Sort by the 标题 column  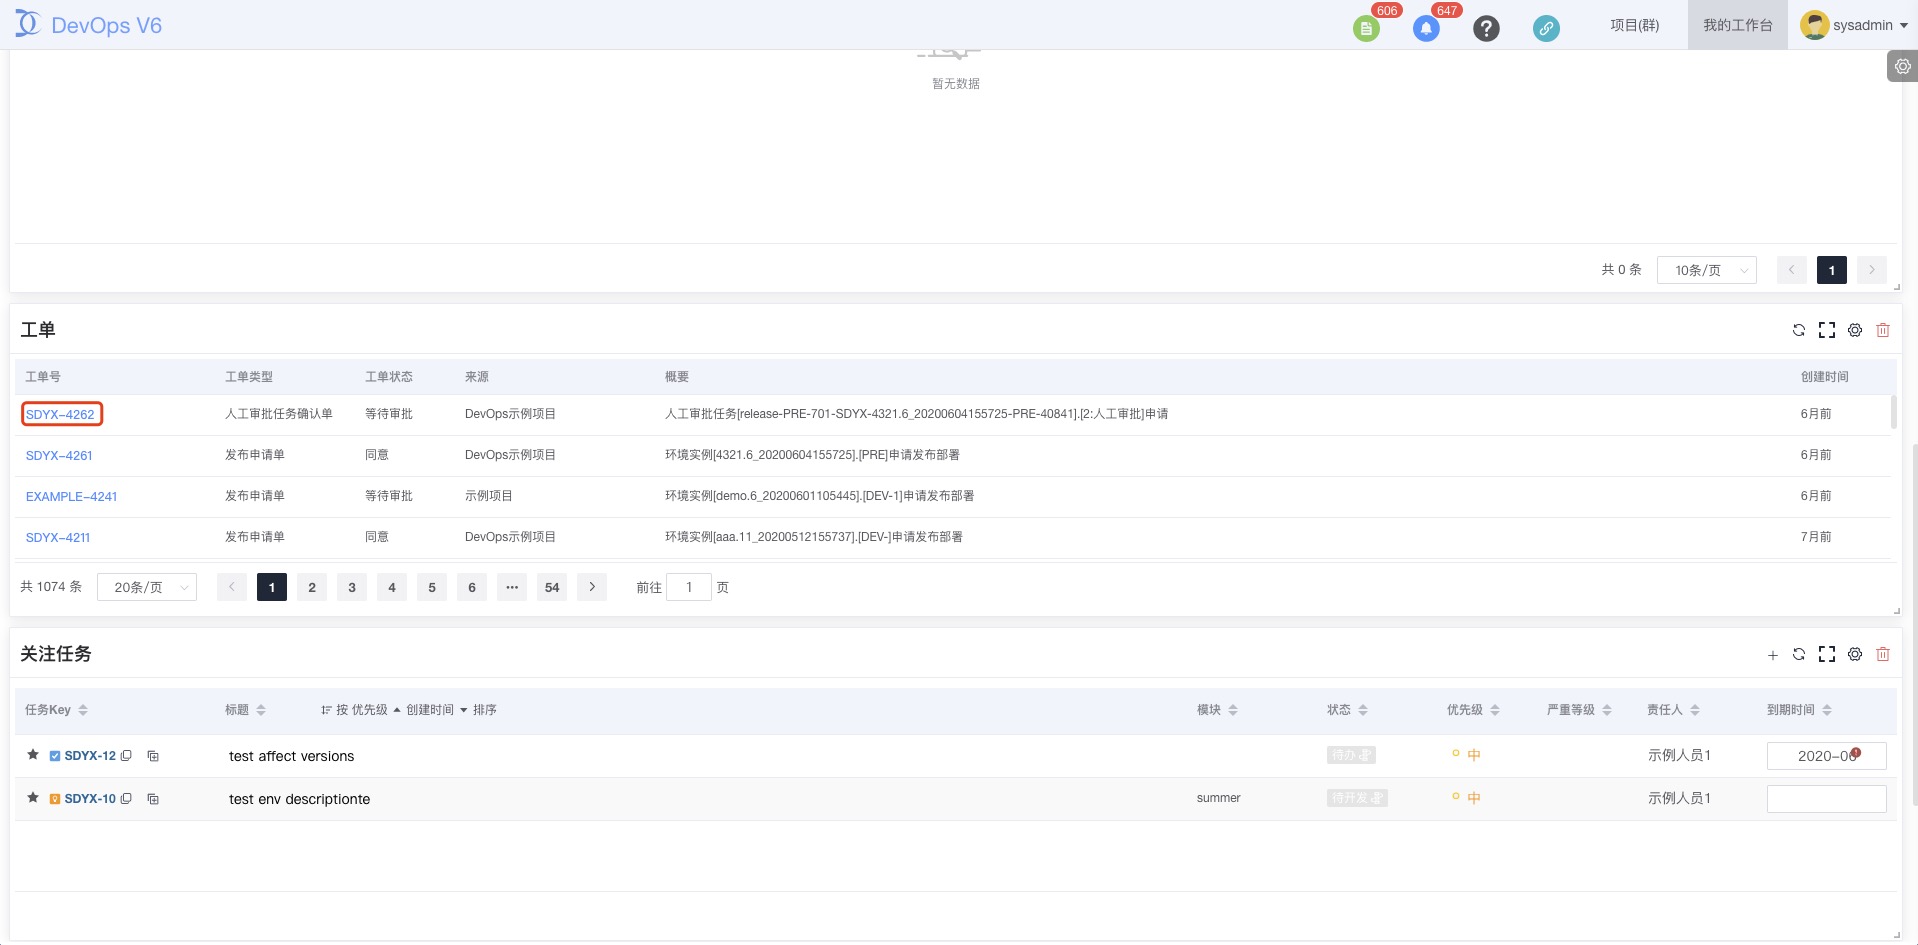(x=261, y=710)
